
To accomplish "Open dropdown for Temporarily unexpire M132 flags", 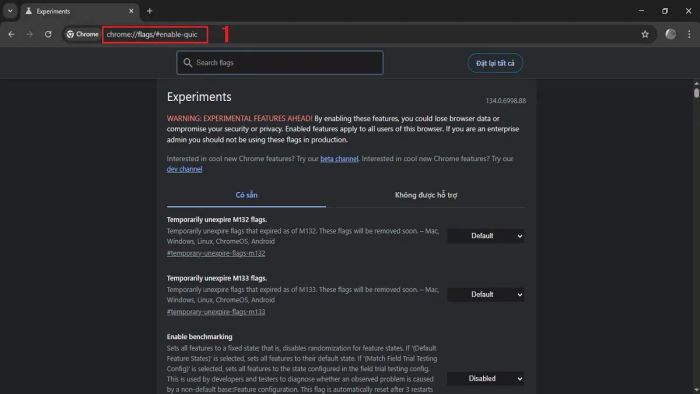I will (x=486, y=236).
